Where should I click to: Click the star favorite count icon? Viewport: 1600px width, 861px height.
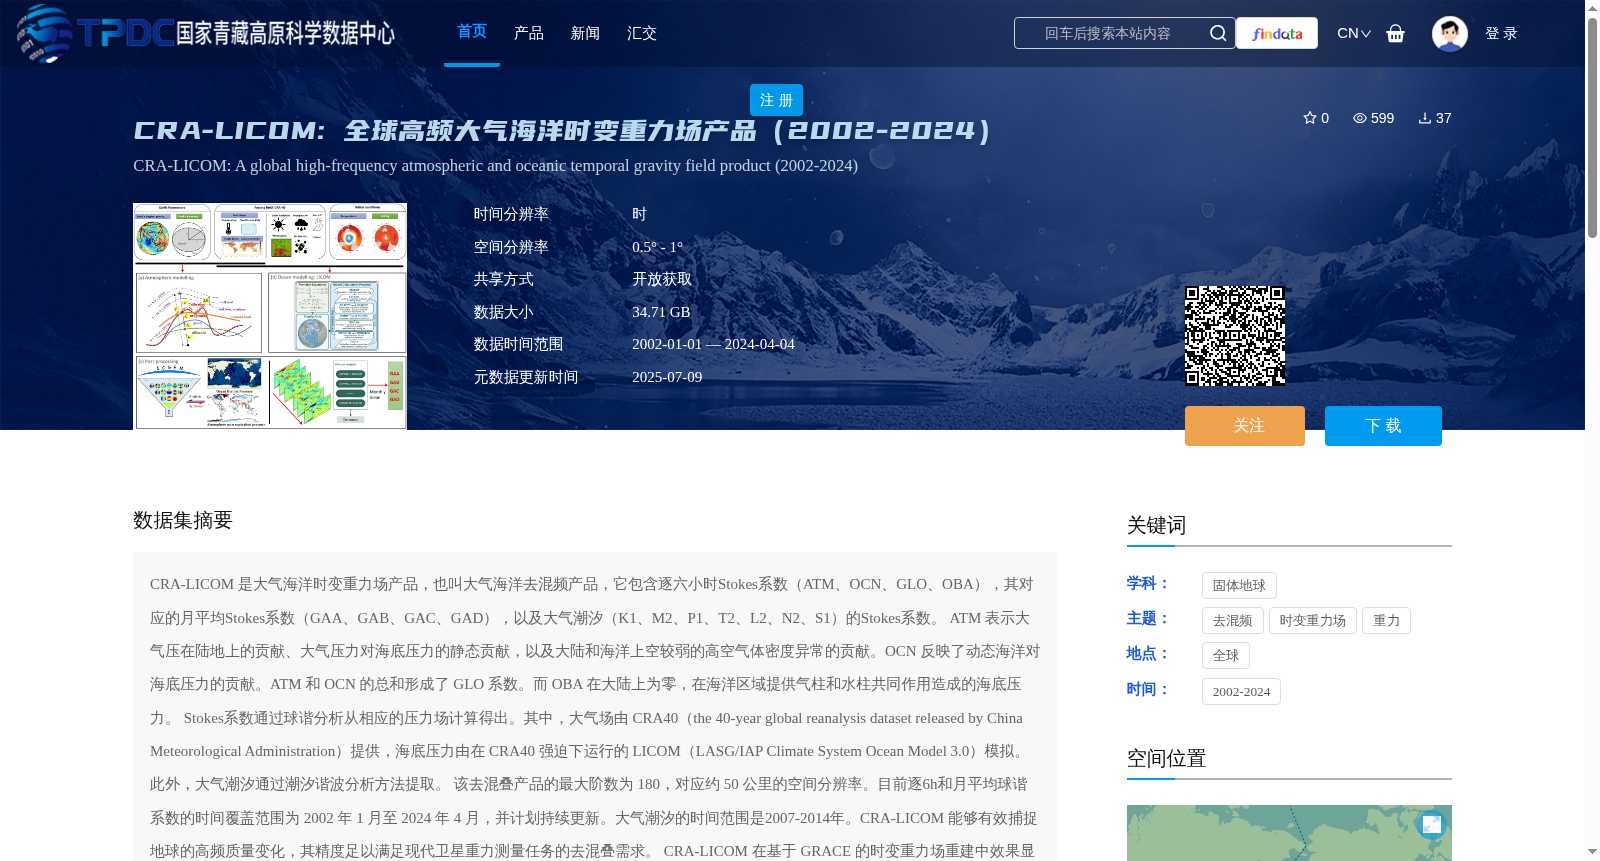[1310, 118]
